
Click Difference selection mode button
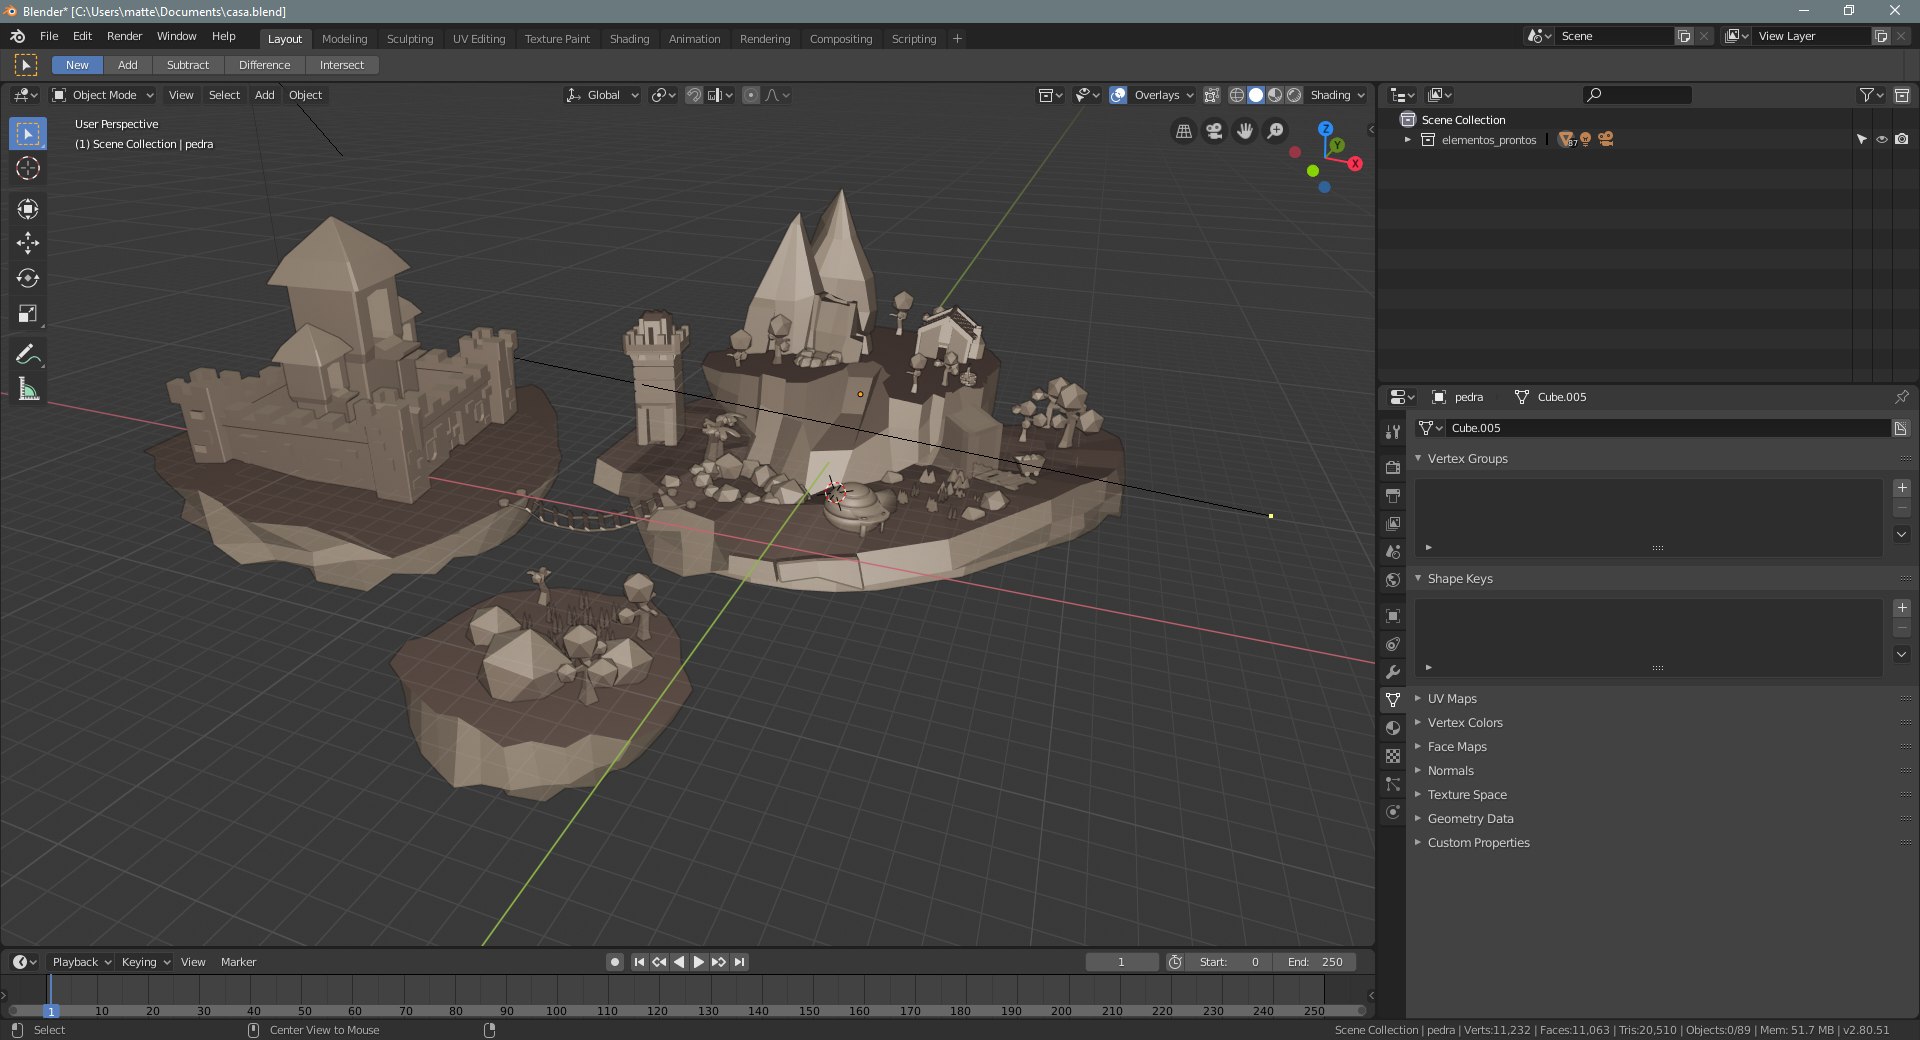tap(265, 65)
